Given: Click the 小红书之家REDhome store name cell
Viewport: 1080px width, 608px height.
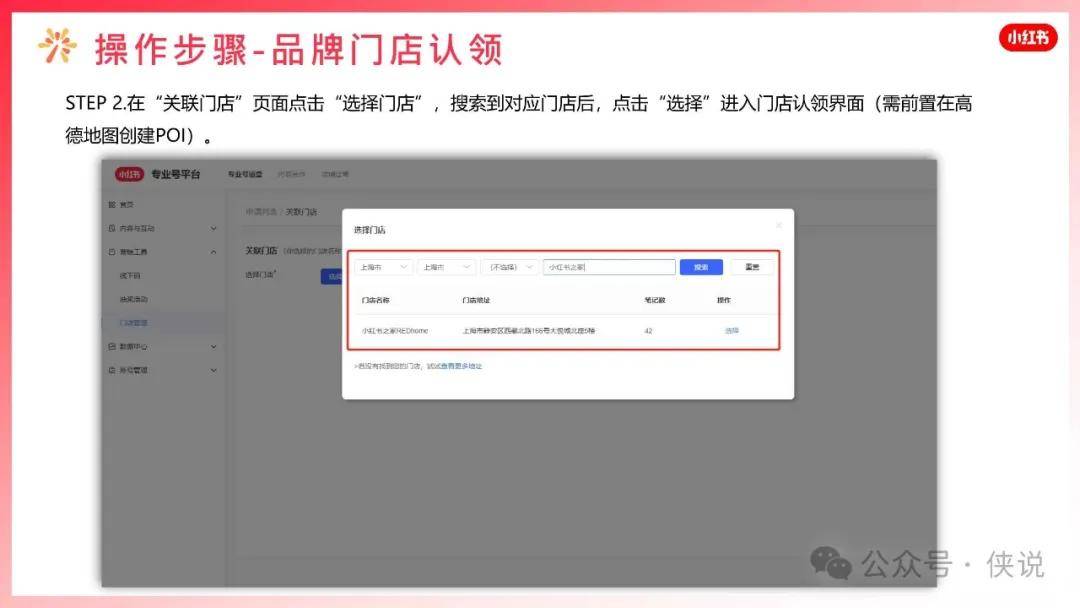Looking at the screenshot, I should tap(395, 331).
